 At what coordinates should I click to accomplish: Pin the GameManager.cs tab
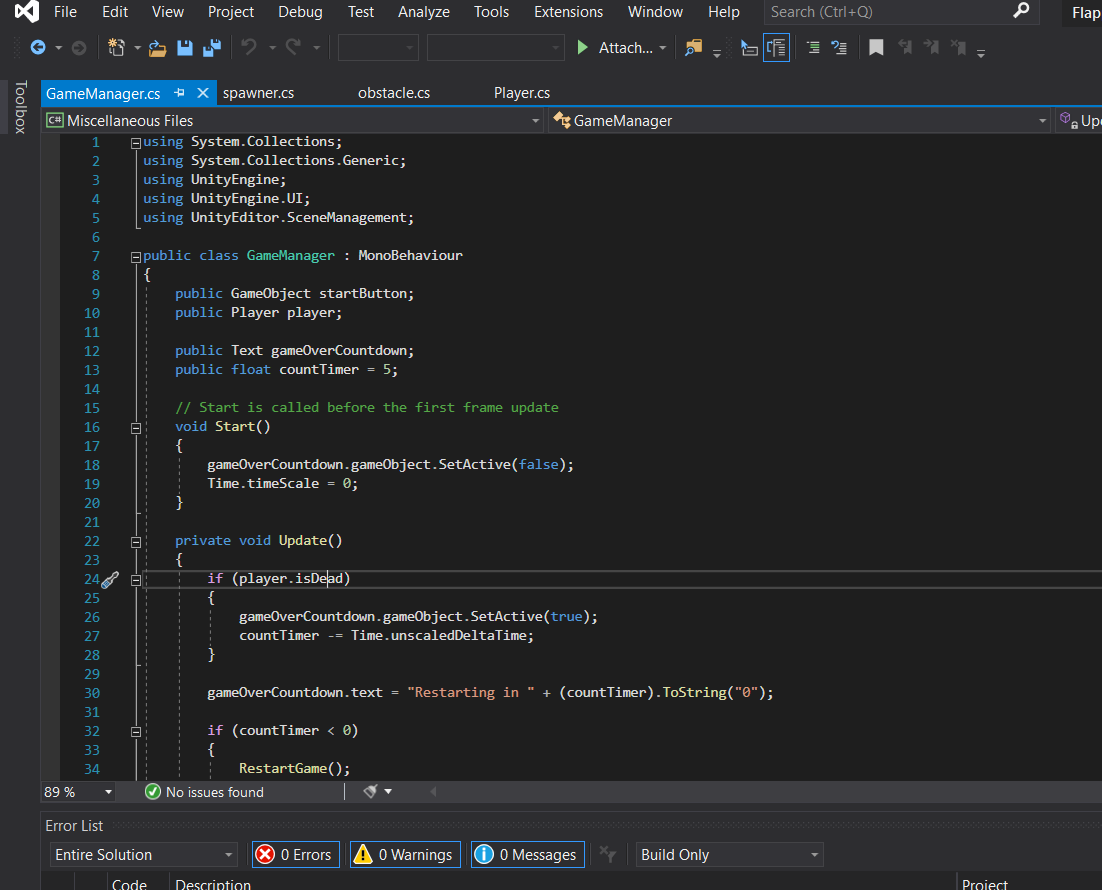pos(180,93)
